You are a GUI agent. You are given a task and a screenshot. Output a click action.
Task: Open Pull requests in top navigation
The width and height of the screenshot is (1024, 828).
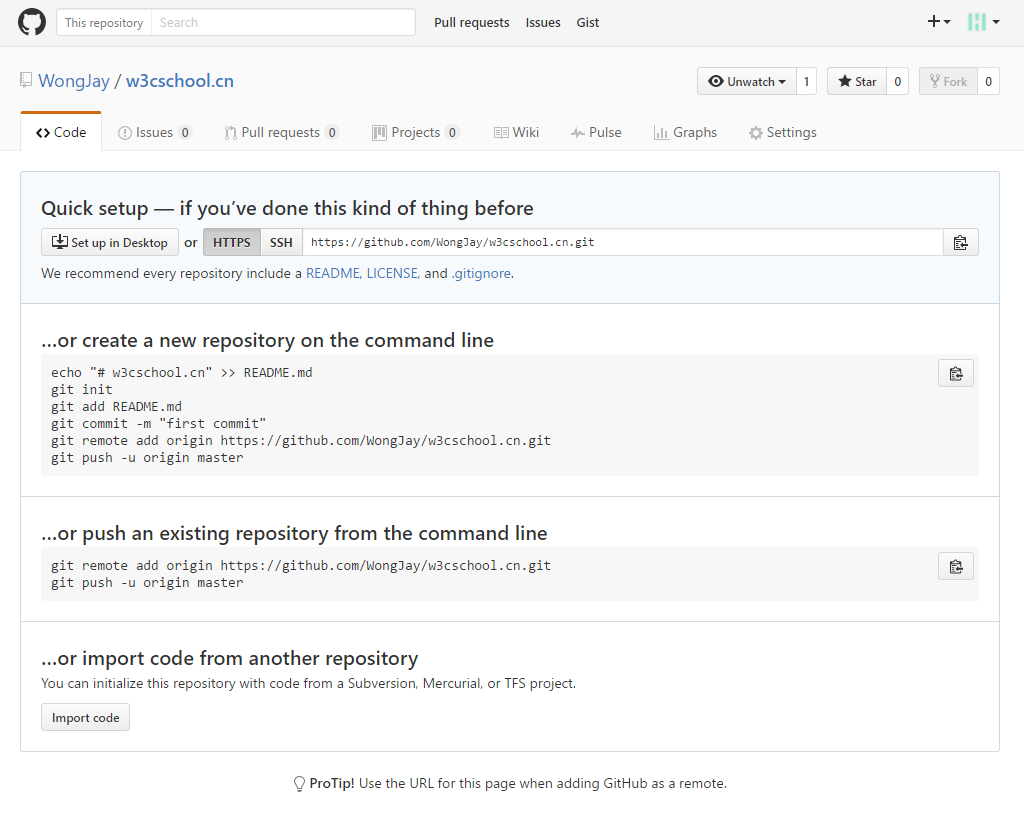pos(471,23)
